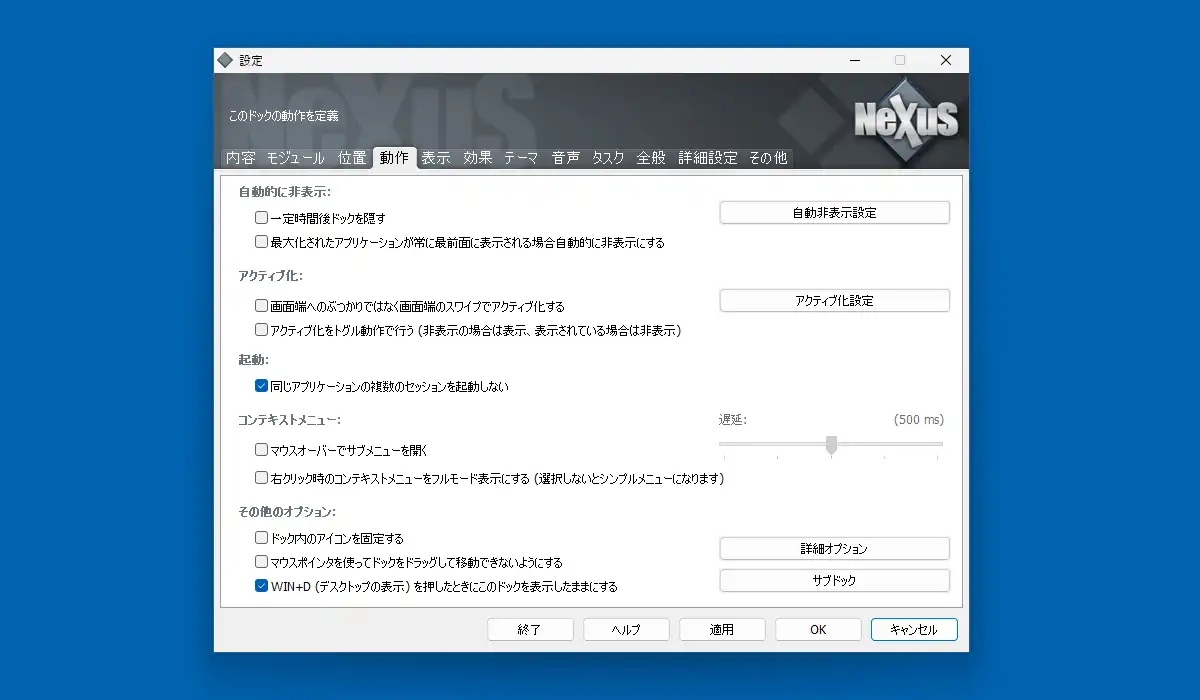The image size is (1200, 700).
Task: Click the 適用 button
Action: pos(722,630)
